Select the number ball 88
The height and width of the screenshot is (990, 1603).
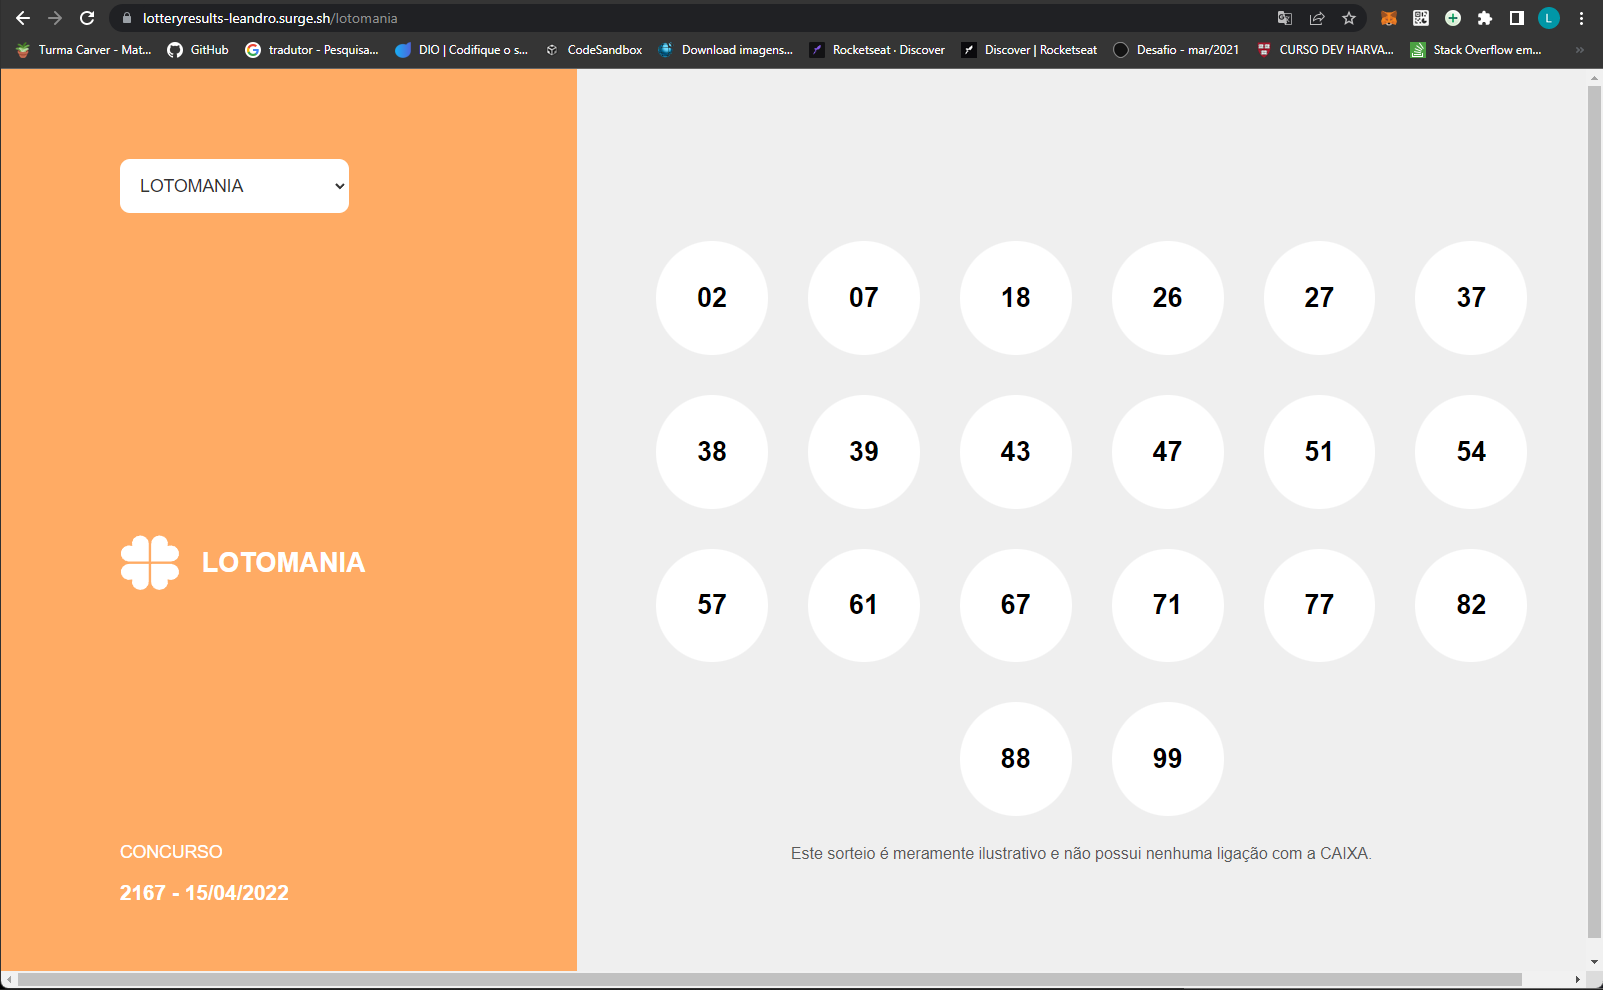coord(1016,759)
